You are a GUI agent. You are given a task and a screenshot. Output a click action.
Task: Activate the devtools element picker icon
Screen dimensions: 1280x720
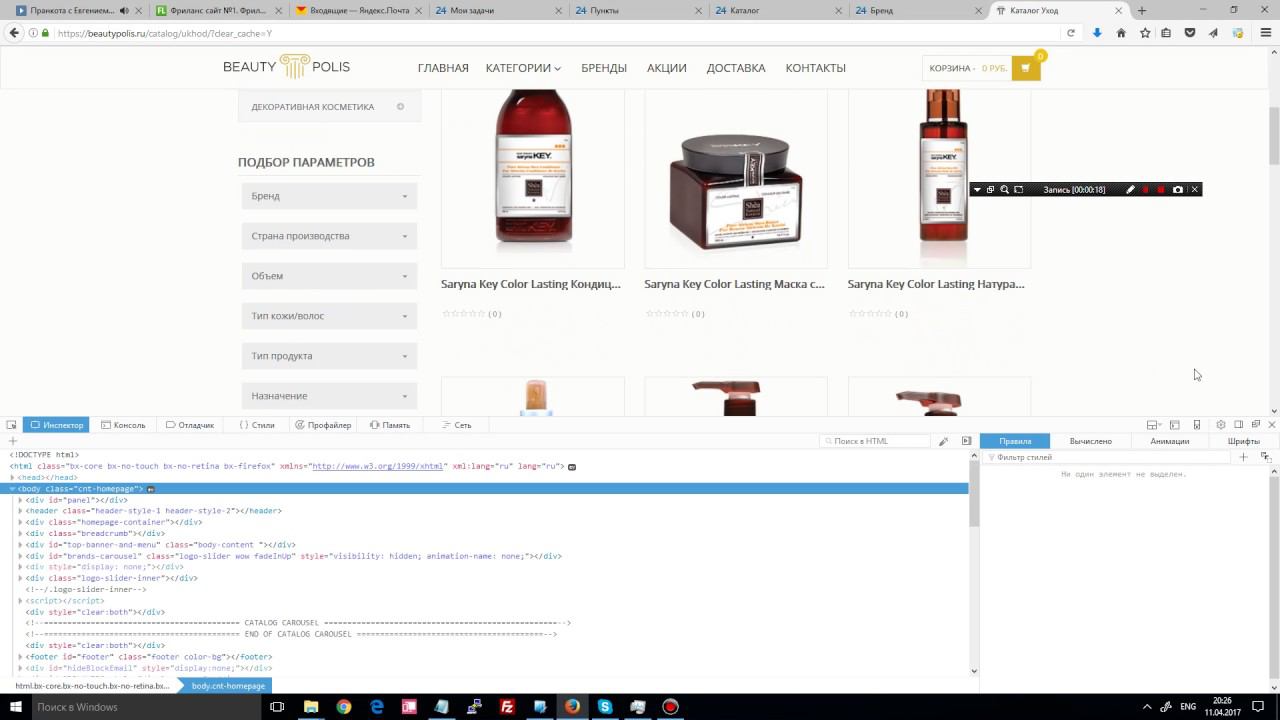pos(13,425)
